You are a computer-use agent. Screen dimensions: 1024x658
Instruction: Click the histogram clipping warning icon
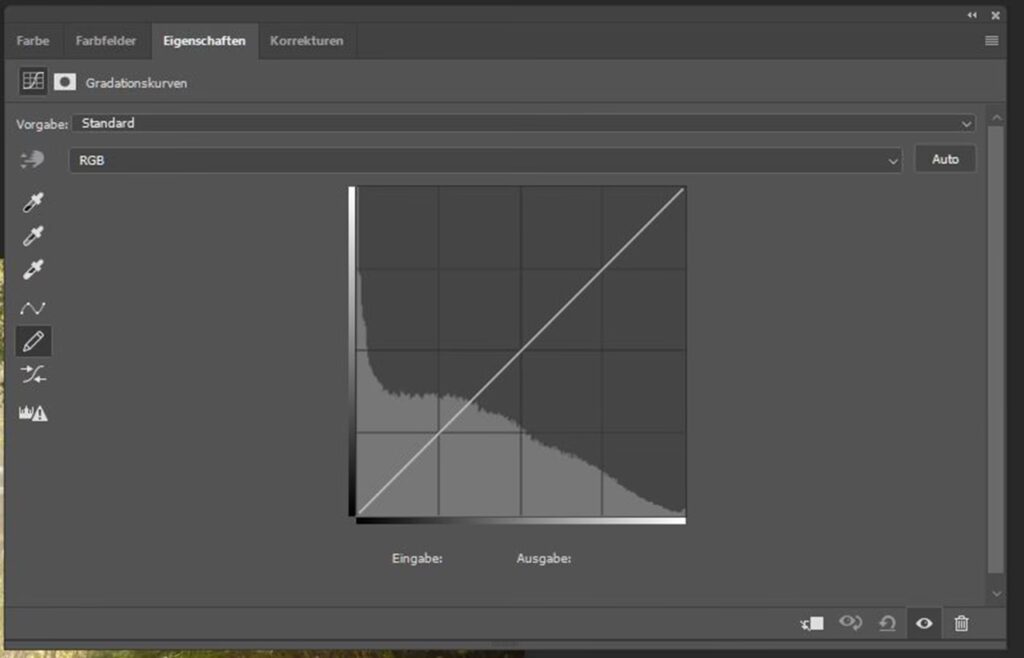pyautogui.click(x=33, y=413)
